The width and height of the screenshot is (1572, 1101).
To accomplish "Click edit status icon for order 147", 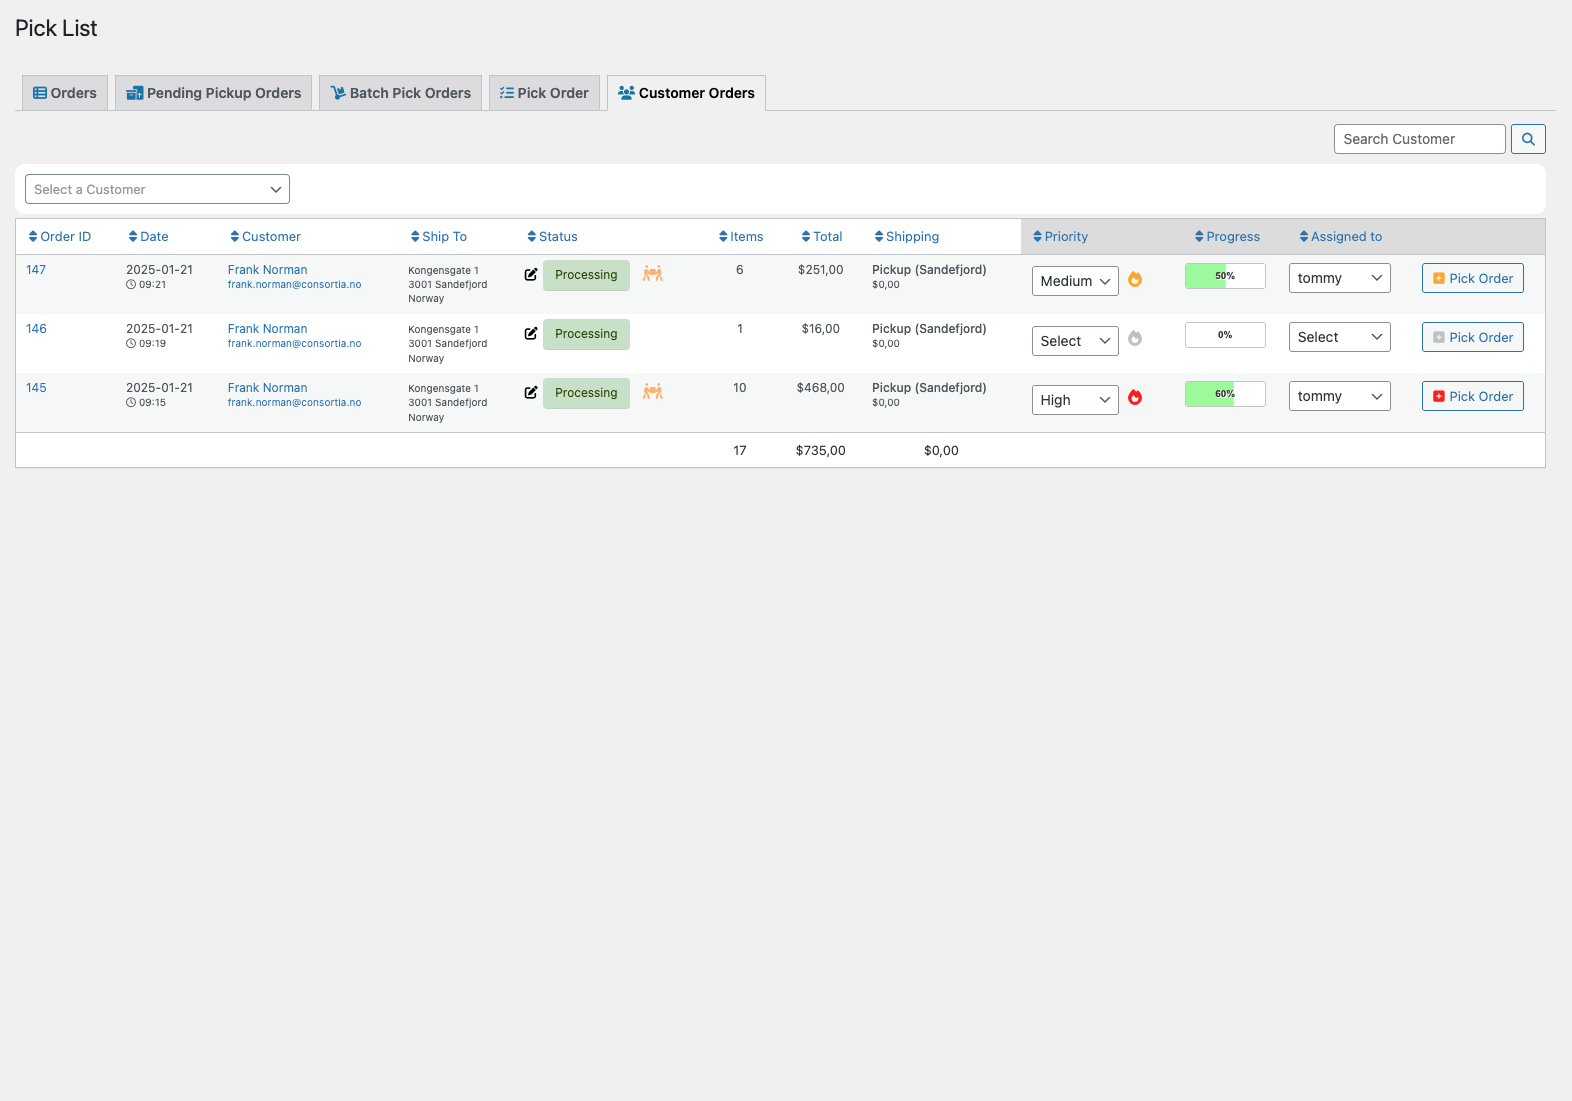I will tap(531, 275).
